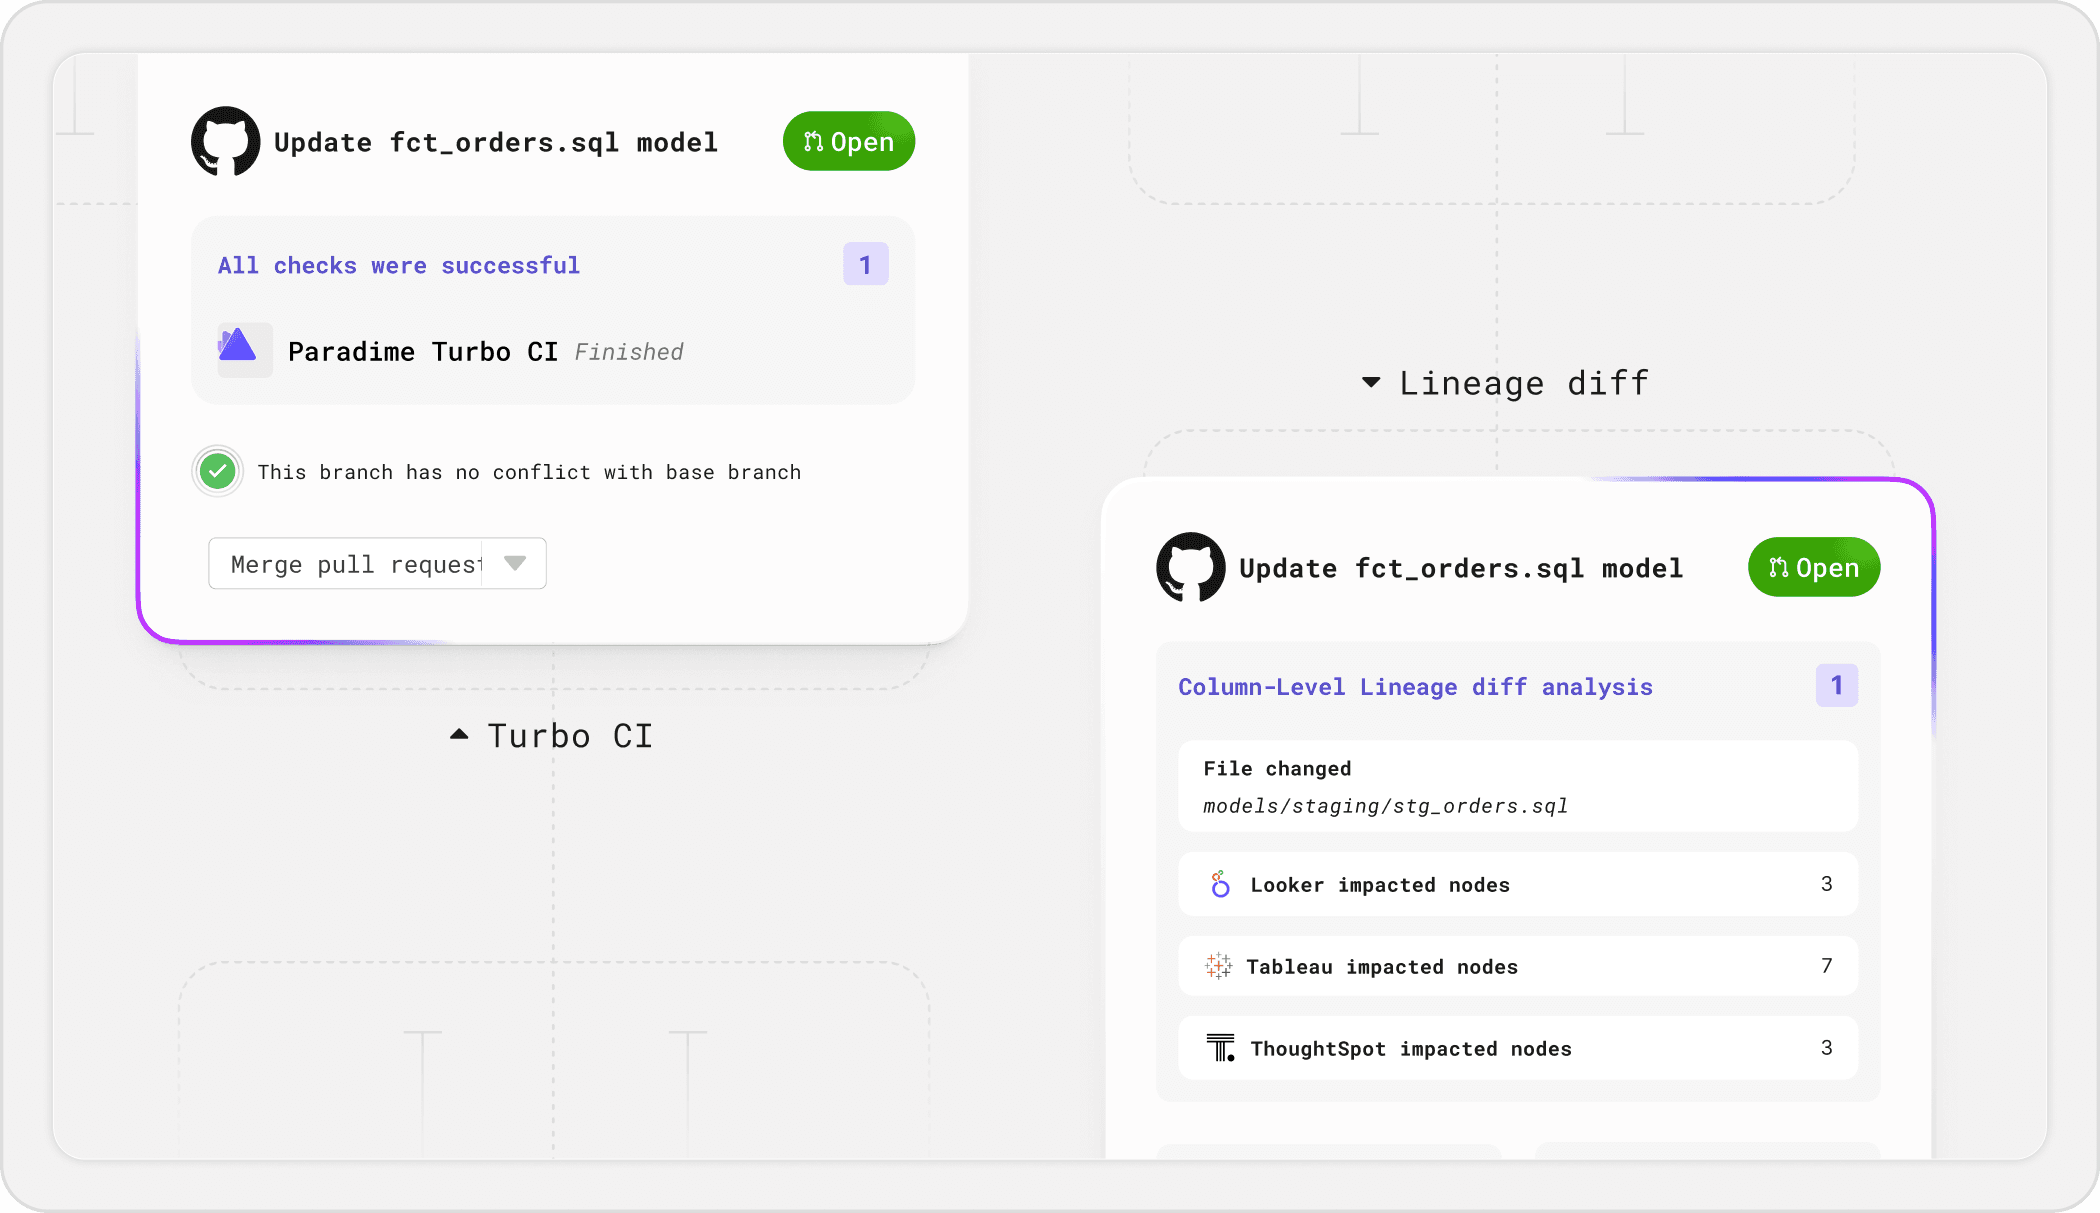Click the Paradime Turbo CI logo icon
Screen dimensions: 2100x1213
[x=244, y=350]
